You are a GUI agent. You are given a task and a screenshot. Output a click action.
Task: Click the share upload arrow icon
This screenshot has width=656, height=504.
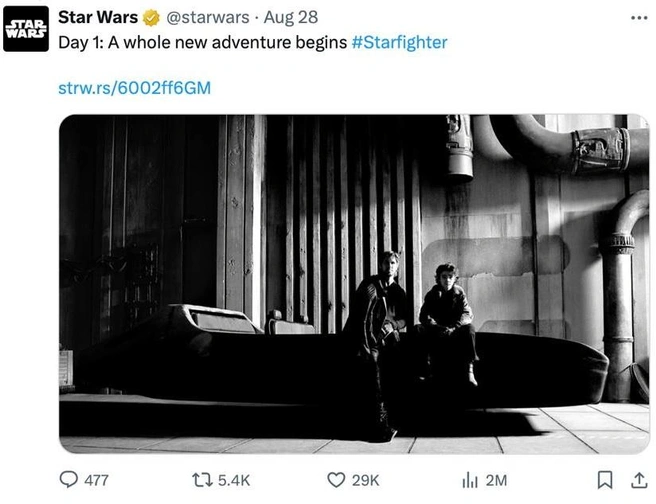tap(639, 480)
